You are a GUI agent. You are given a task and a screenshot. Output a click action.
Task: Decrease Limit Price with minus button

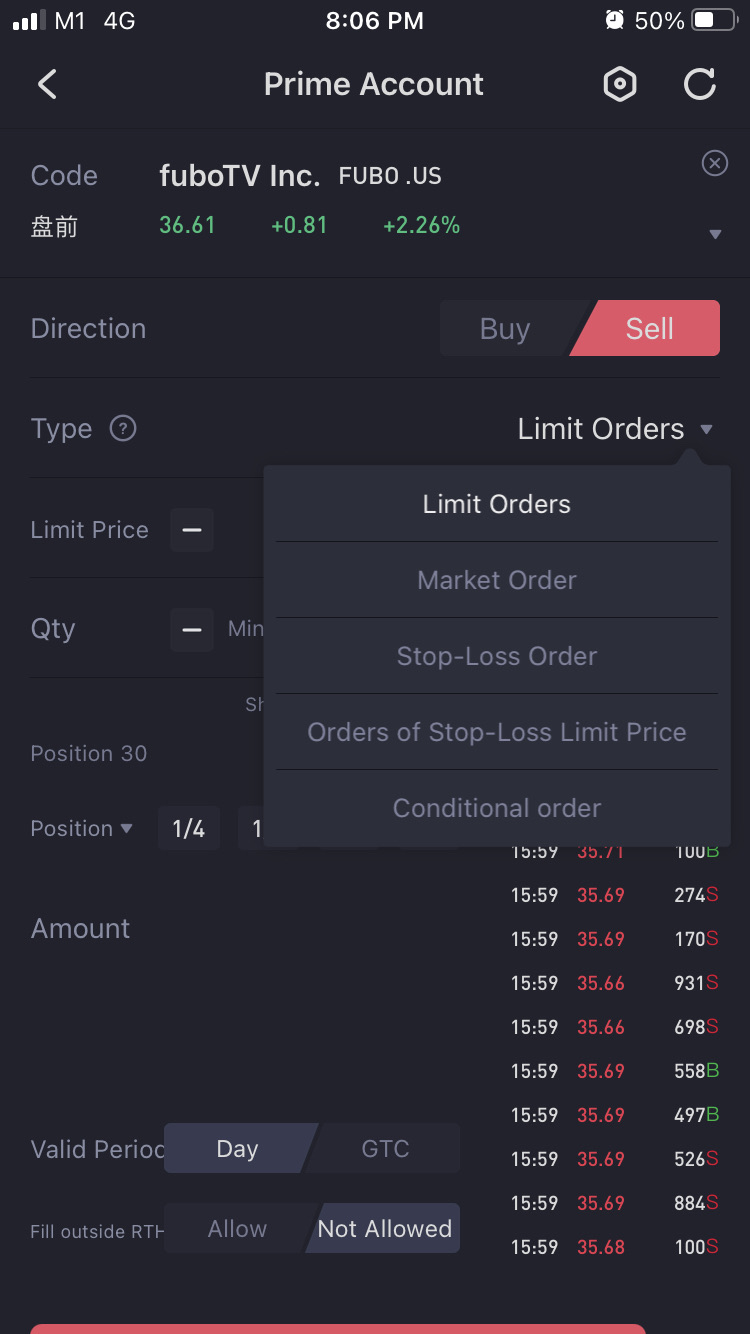192,529
